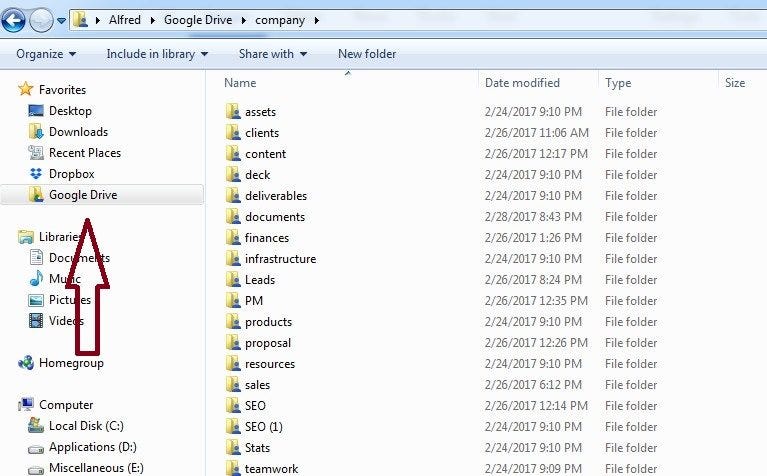Open the recent locations dropdown arrow
This screenshot has height=476, width=767.
tap(62, 21)
